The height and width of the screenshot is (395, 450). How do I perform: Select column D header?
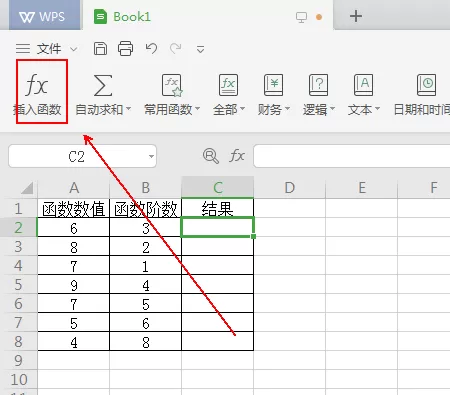pyautogui.click(x=290, y=188)
